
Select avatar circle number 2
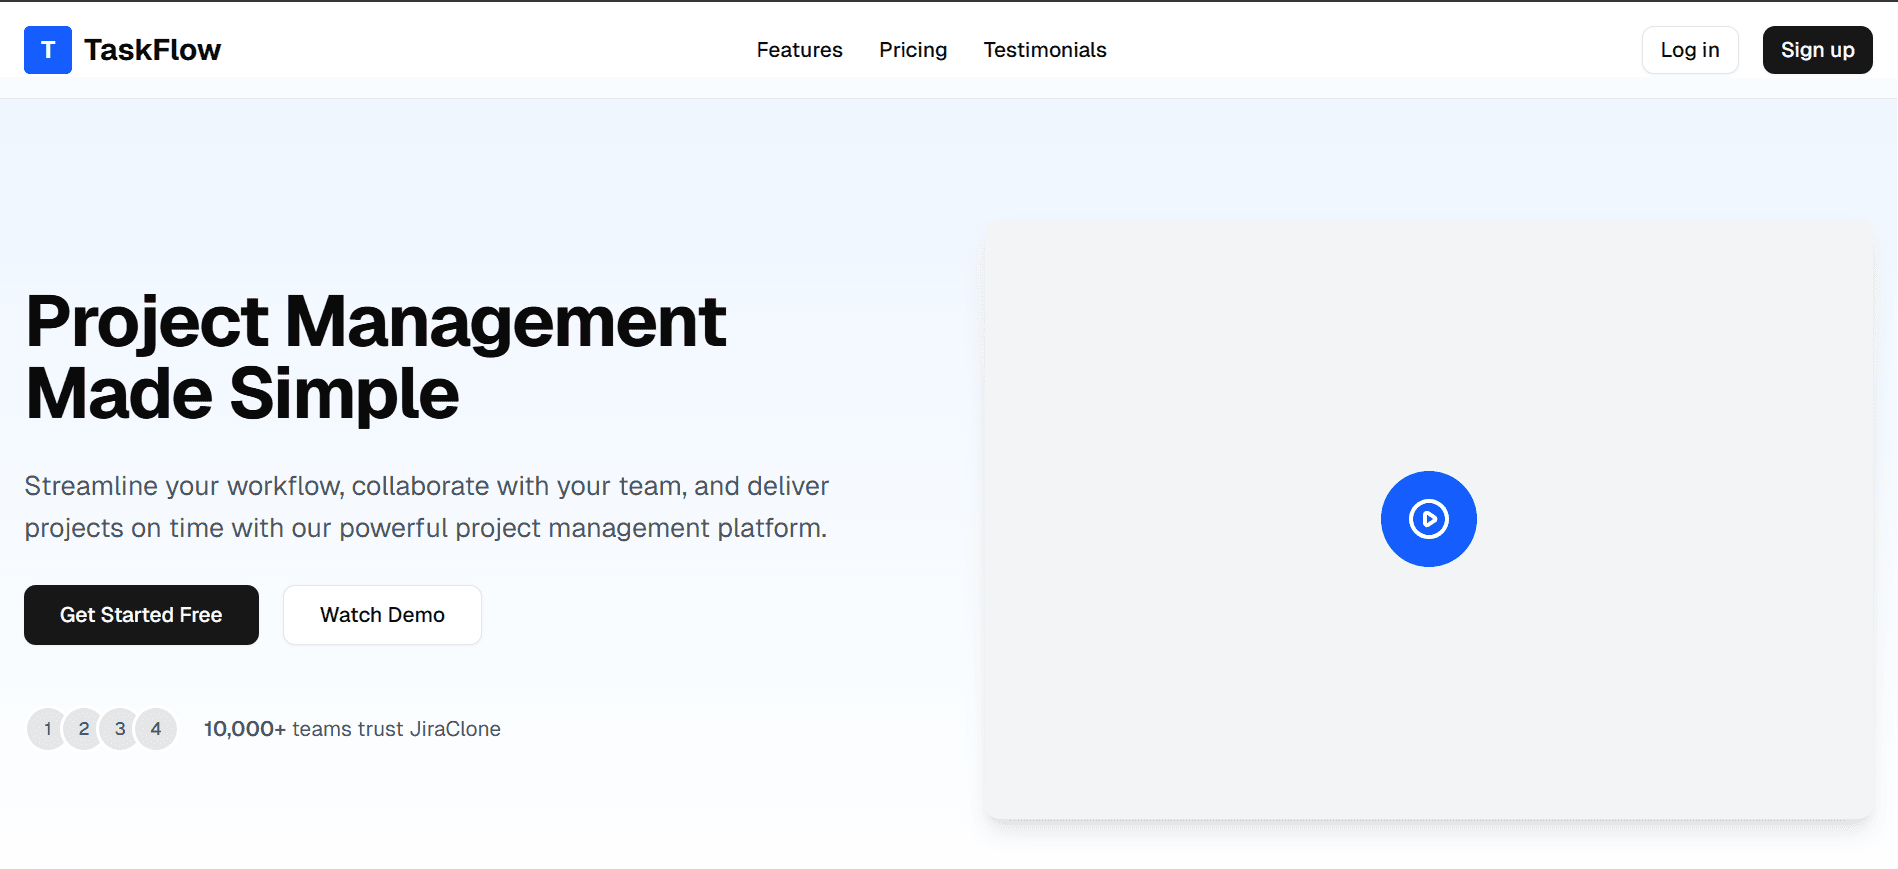point(84,729)
